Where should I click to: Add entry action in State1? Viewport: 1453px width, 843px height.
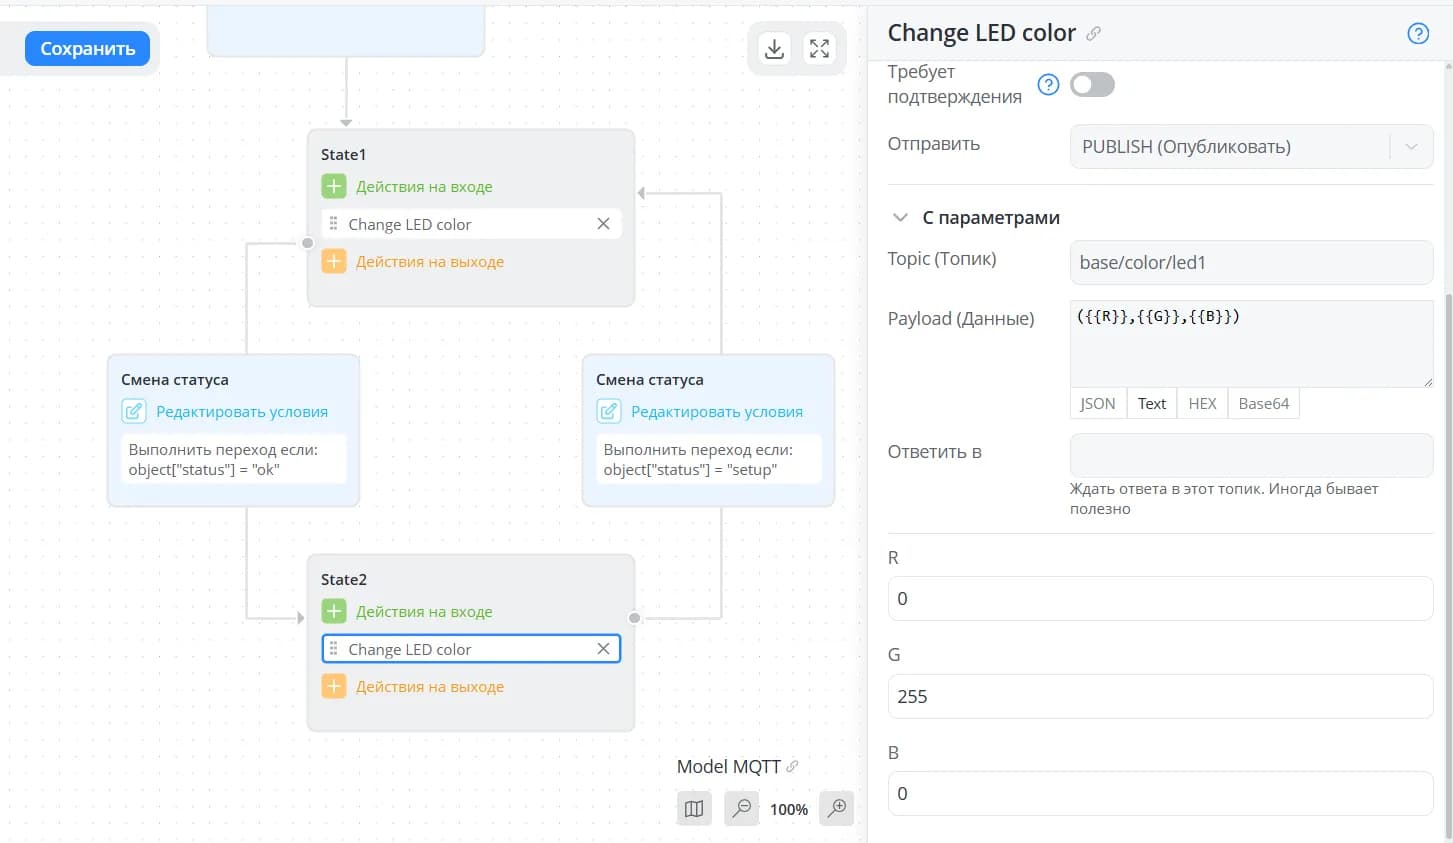pos(334,186)
